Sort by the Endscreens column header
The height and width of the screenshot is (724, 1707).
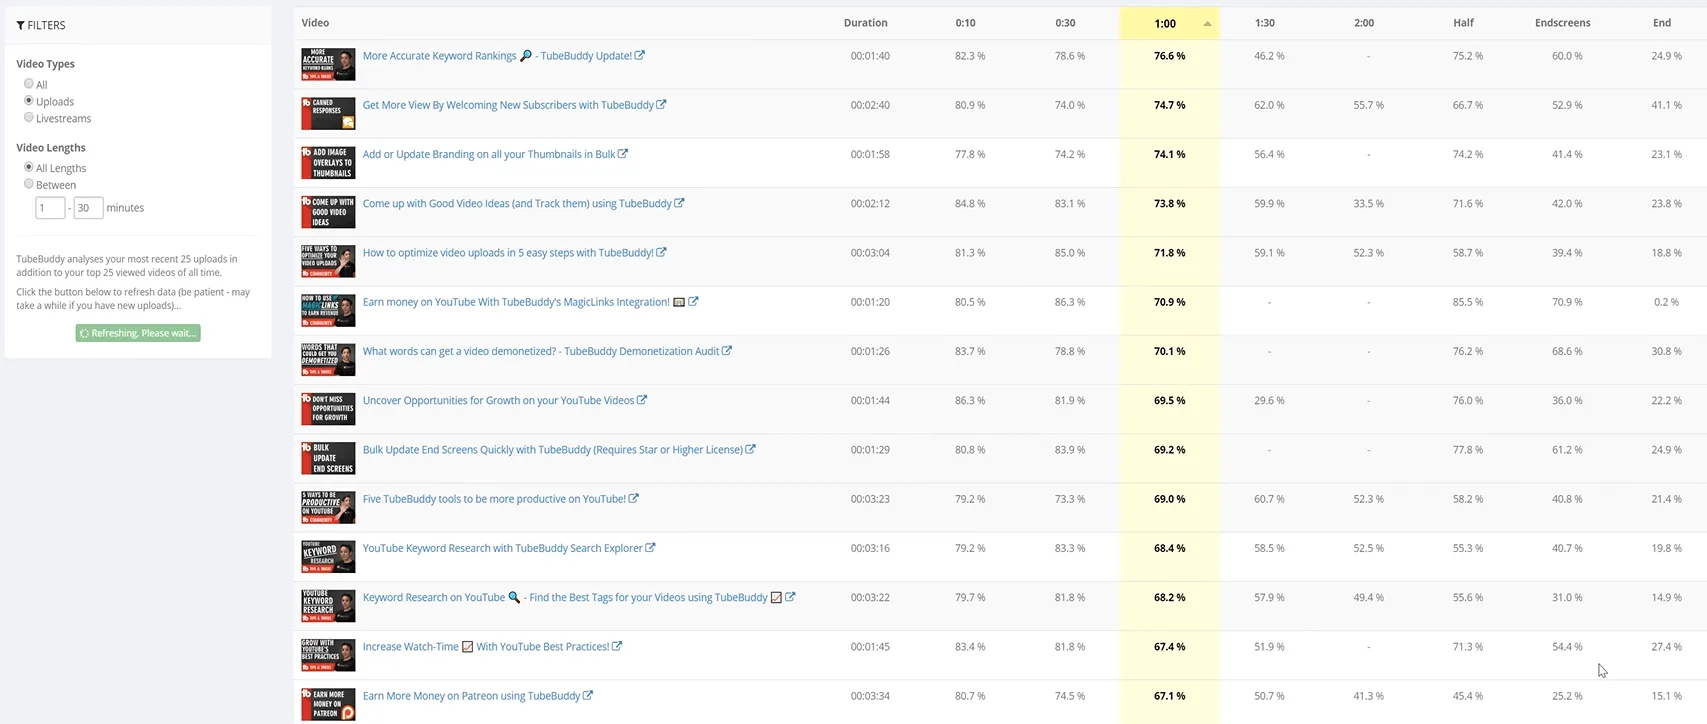pyautogui.click(x=1562, y=23)
